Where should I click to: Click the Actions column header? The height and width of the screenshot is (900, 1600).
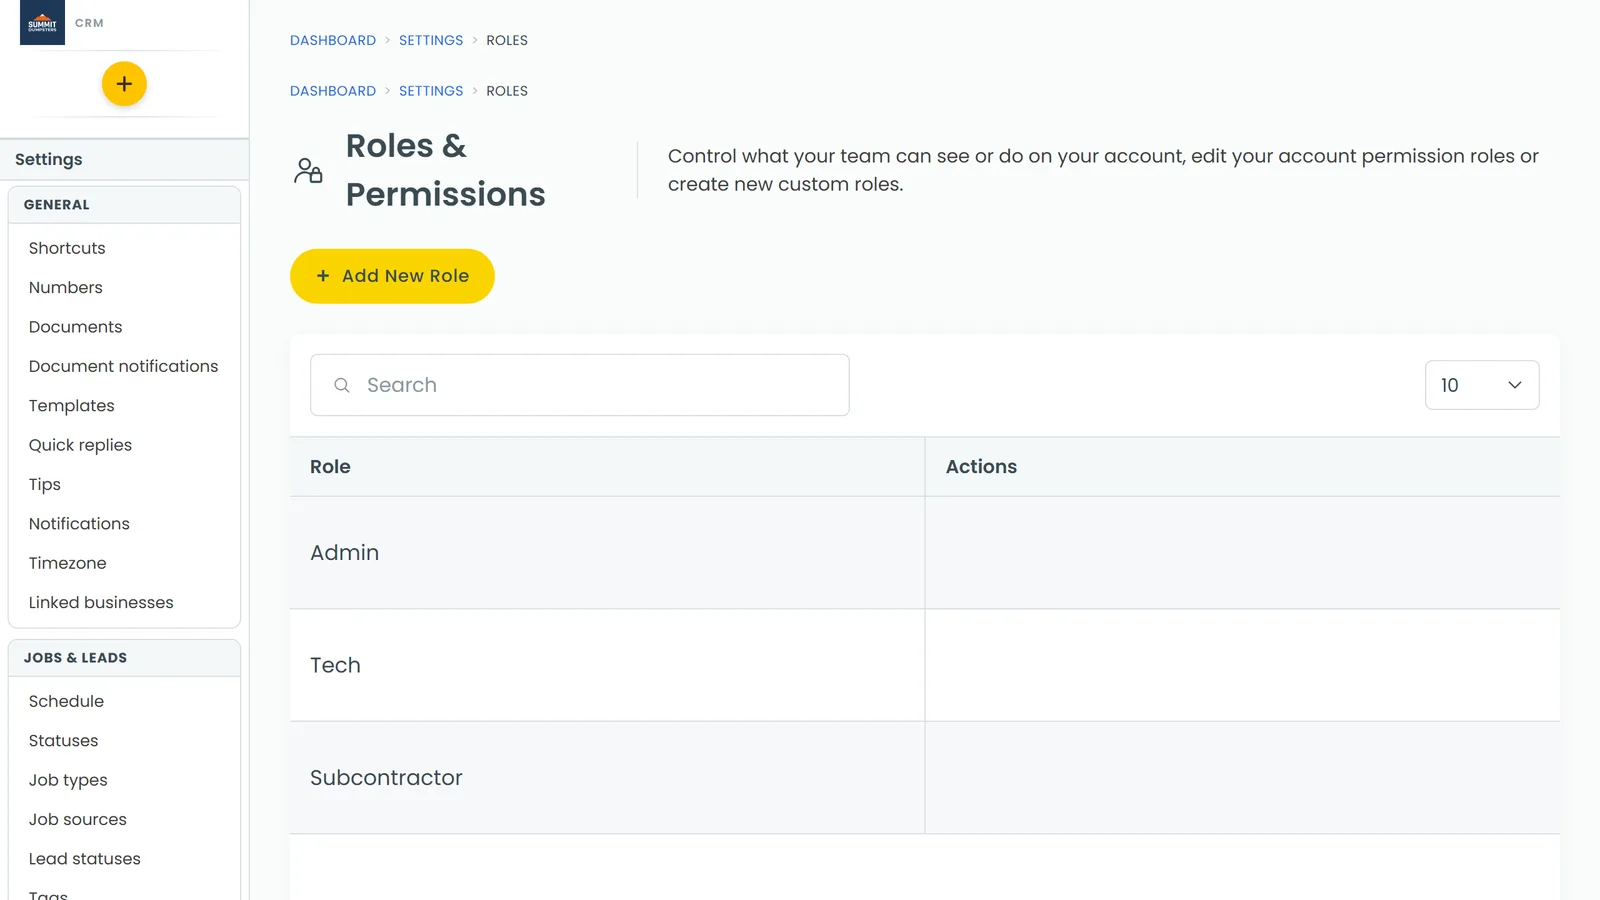tap(1243, 467)
